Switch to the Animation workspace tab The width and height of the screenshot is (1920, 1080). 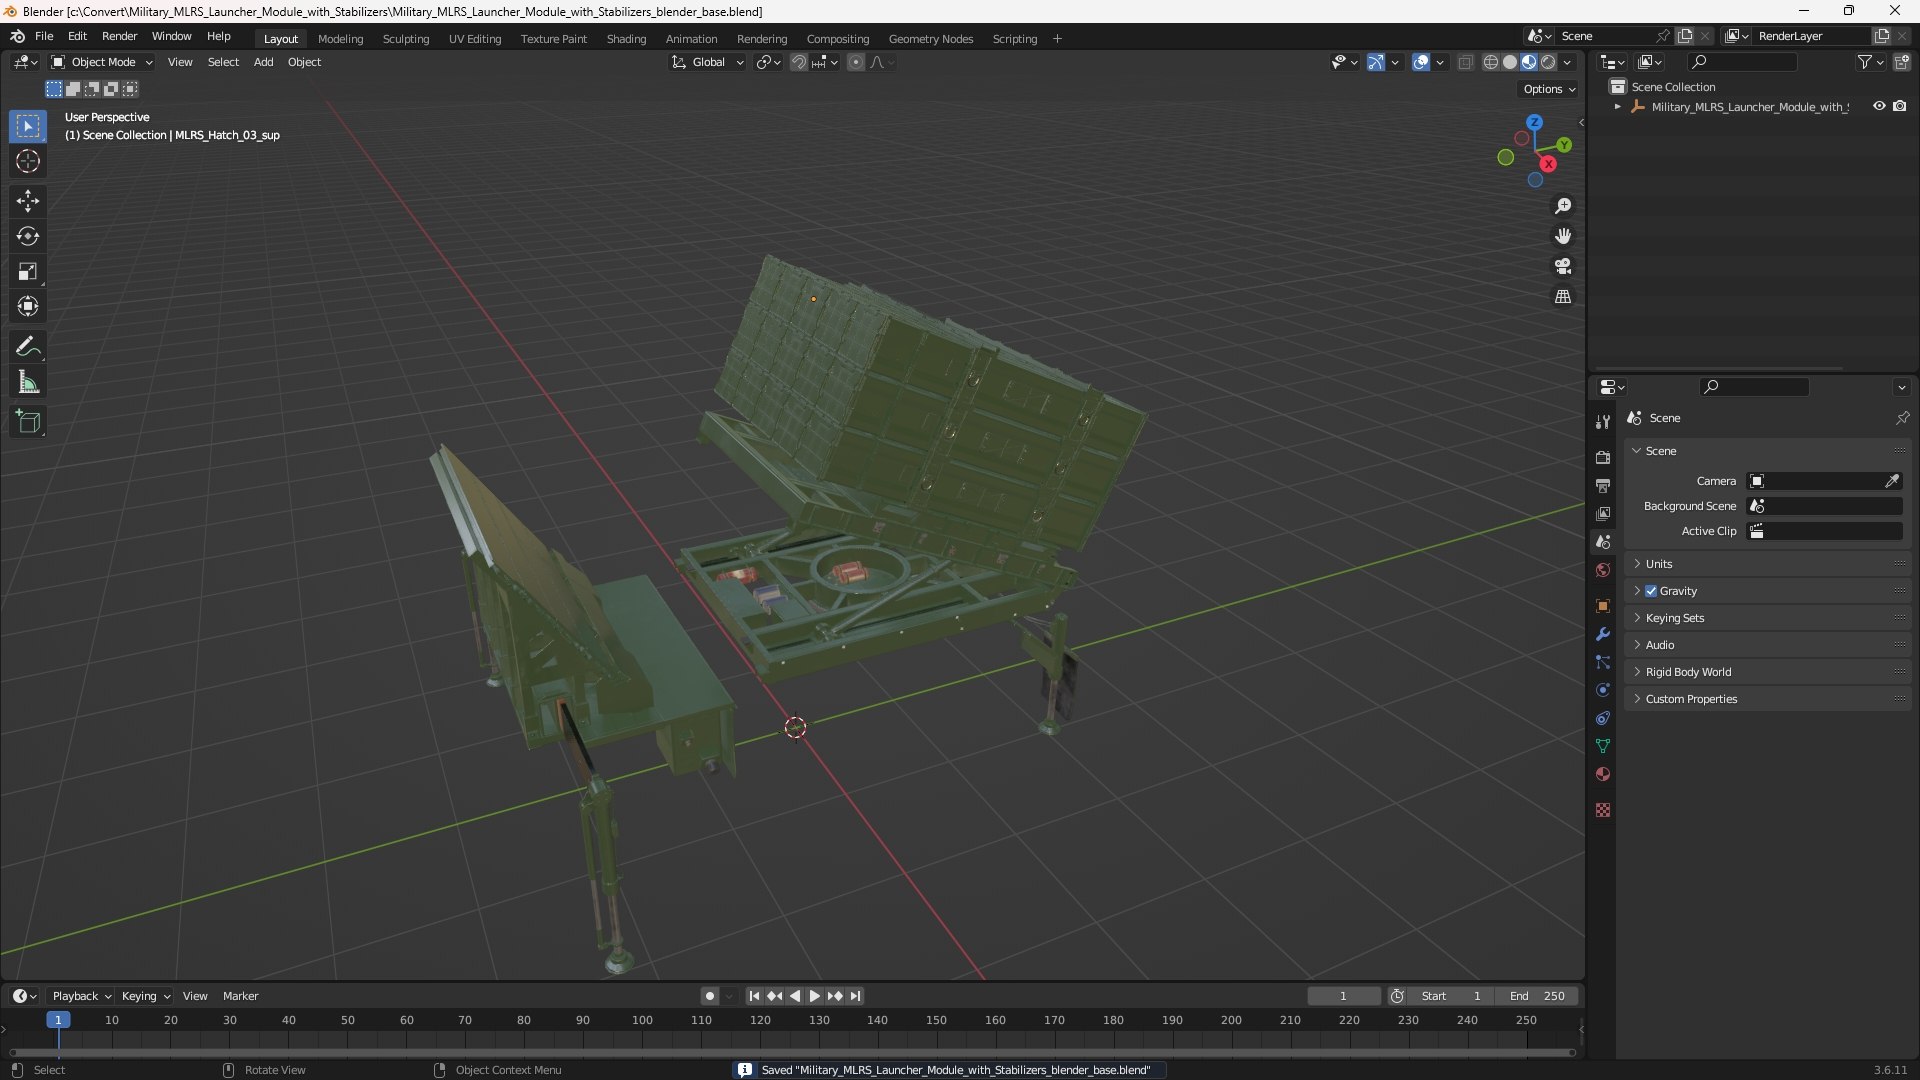(x=691, y=39)
